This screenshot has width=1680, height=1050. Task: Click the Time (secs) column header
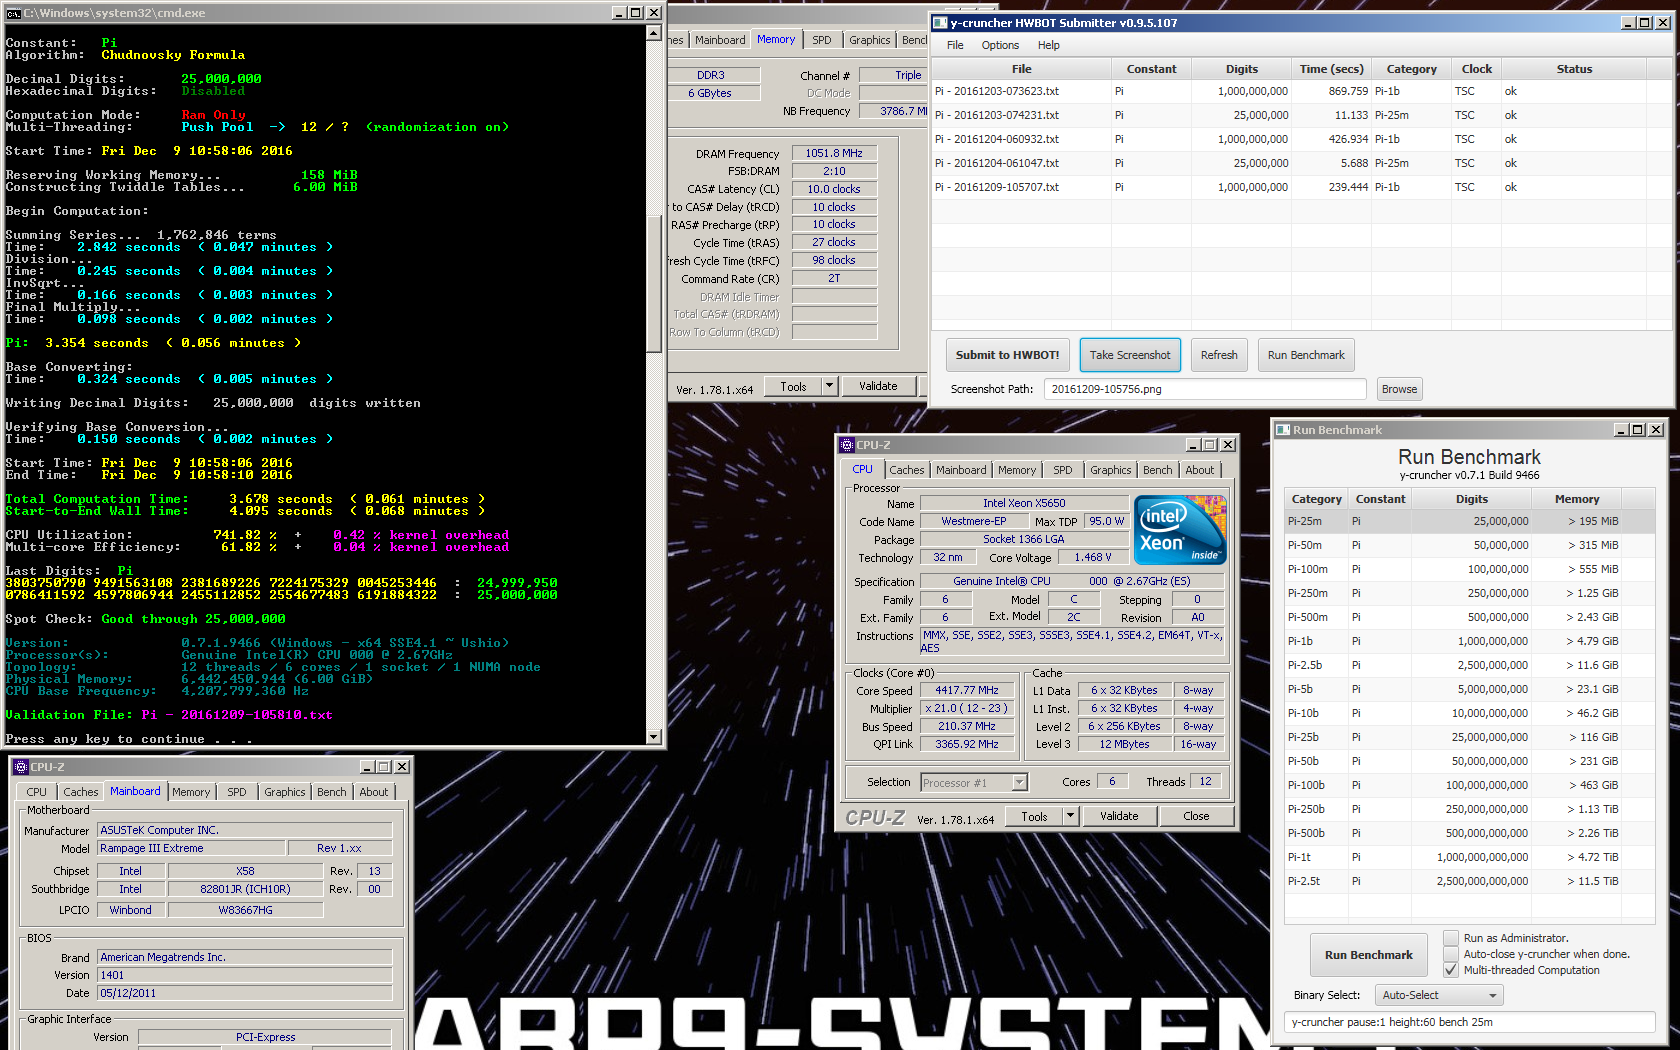1331,69
